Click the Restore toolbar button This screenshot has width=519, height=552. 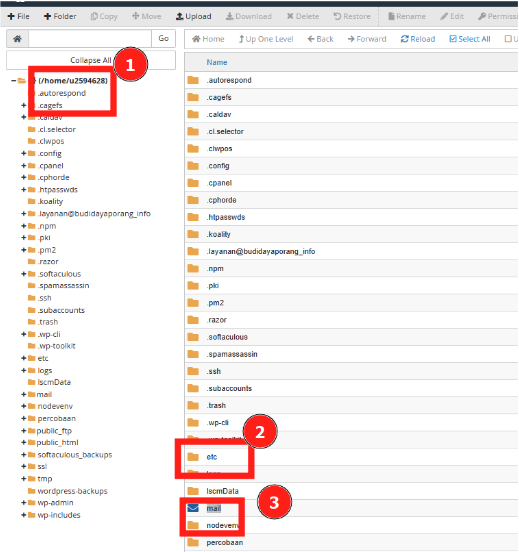pyautogui.click(x=352, y=17)
